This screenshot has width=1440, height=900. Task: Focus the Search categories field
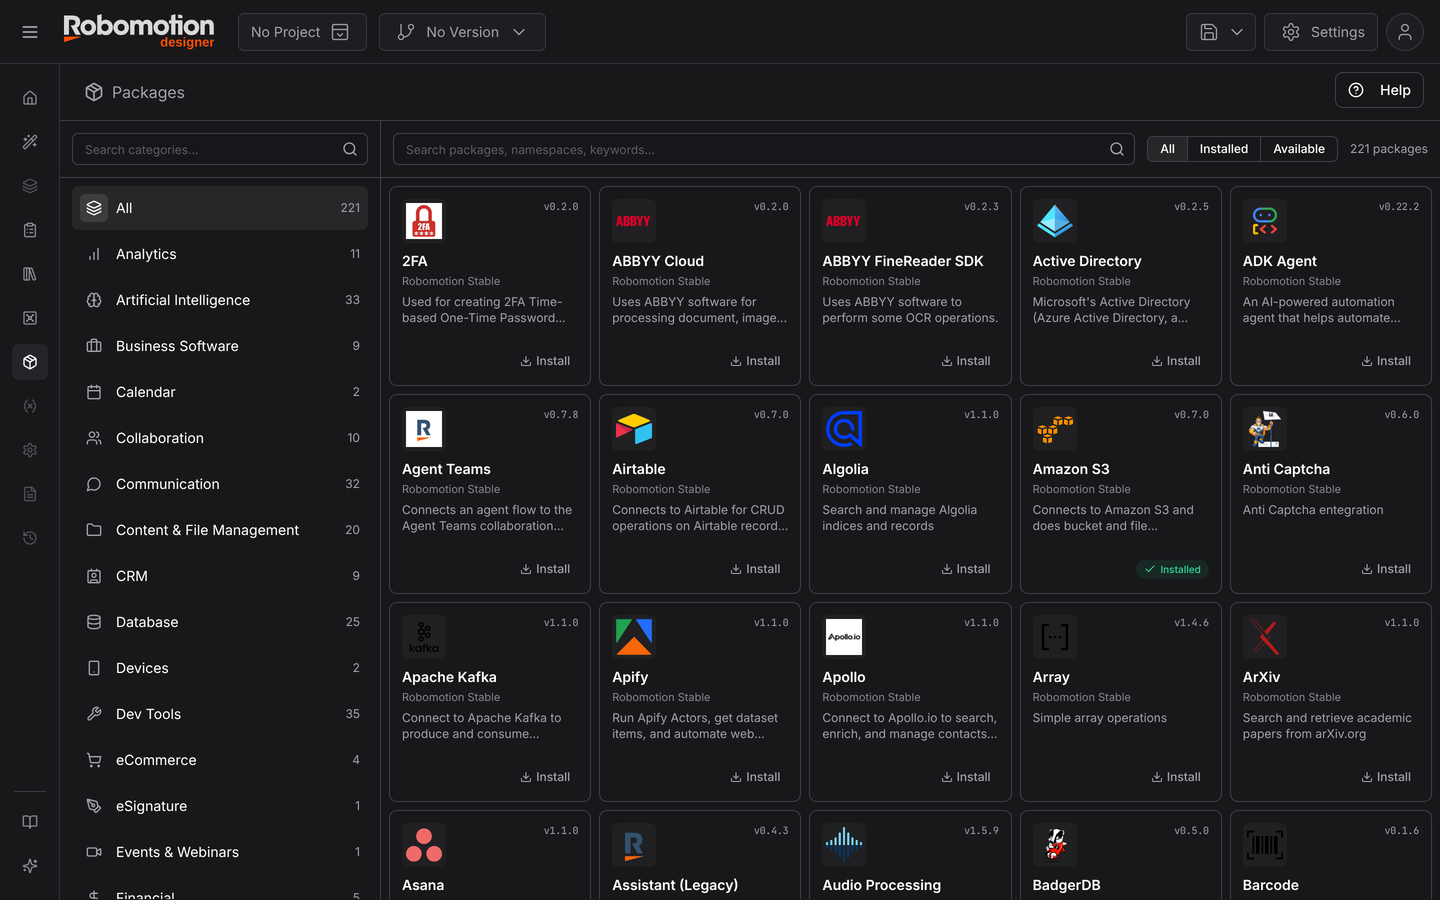pos(220,149)
